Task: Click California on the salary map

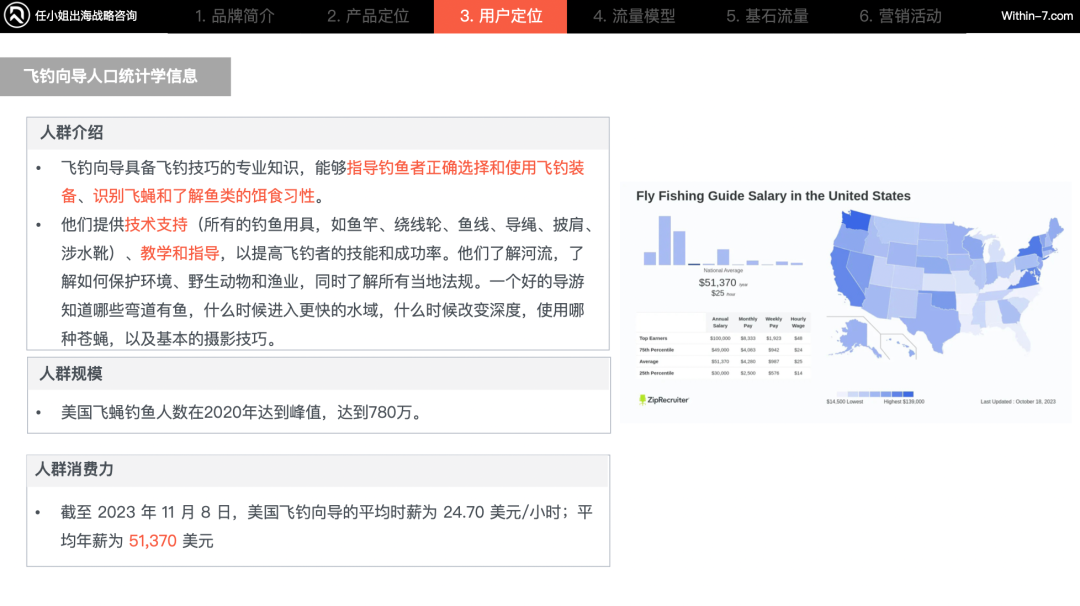Action: [846, 278]
